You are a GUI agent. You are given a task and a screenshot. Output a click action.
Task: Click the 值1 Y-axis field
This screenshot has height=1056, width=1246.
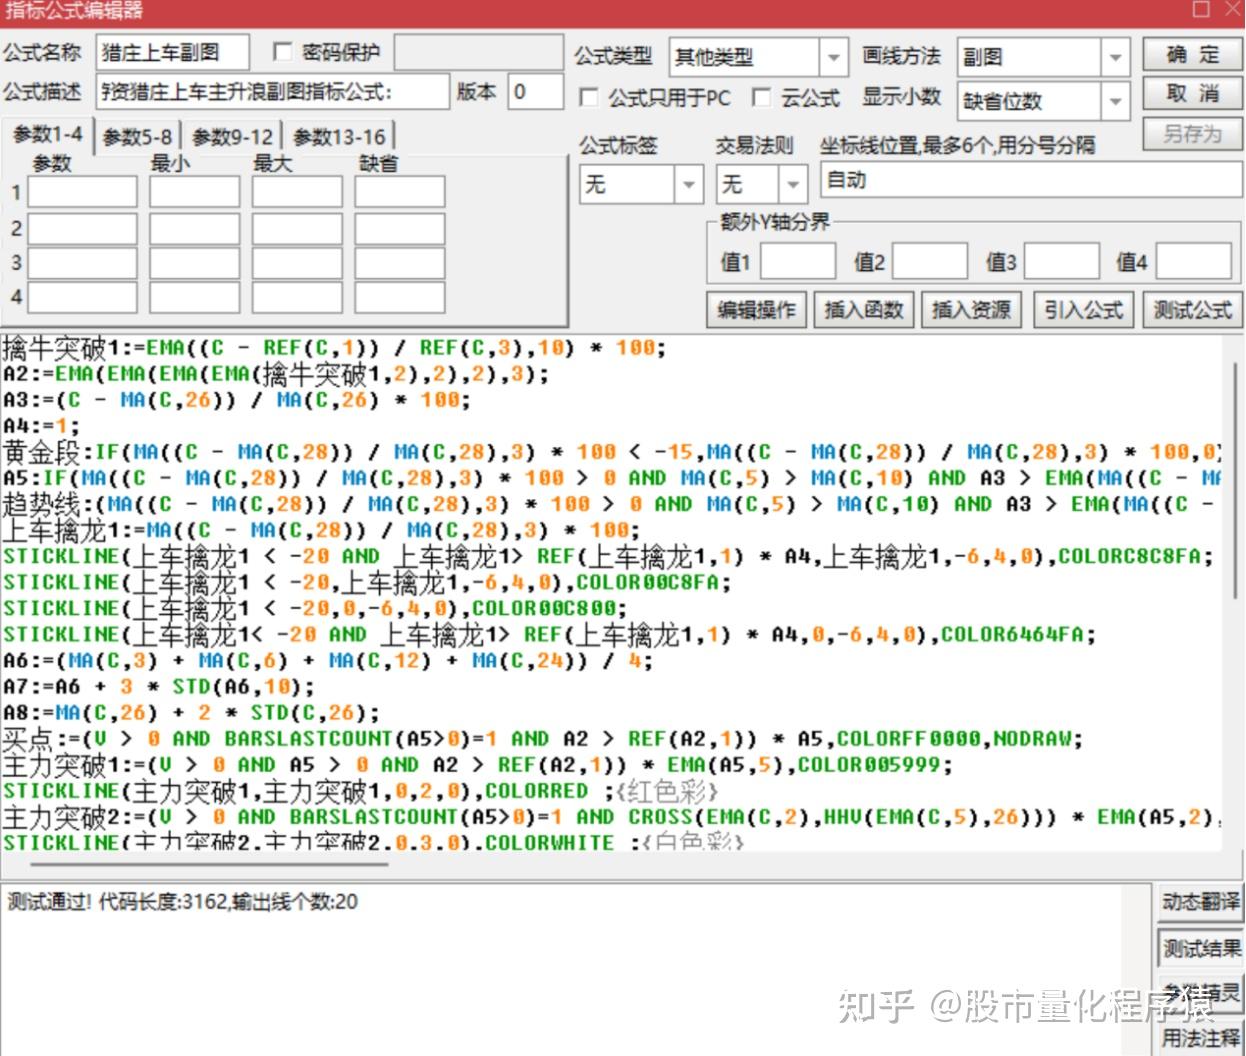pos(798,261)
